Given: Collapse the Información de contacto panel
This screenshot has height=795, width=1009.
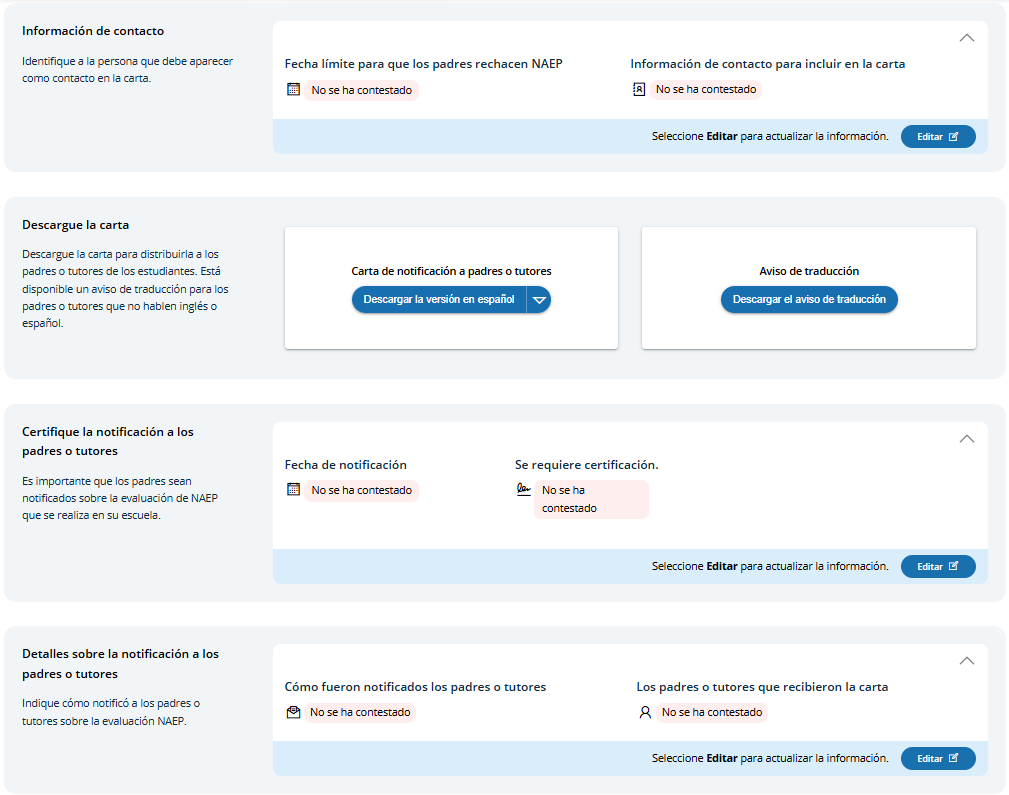Looking at the screenshot, I should pyautogui.click(x=966, y=38).
